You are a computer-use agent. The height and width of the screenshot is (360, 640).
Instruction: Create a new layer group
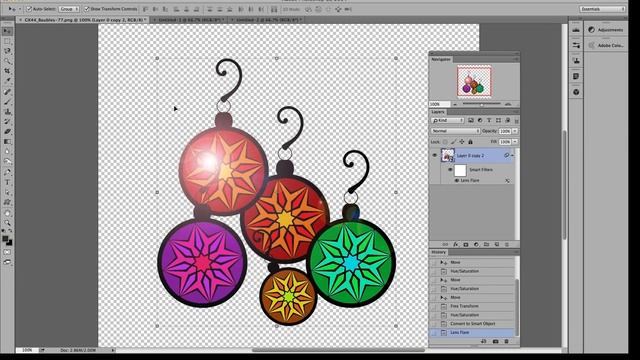coord(486,244)
